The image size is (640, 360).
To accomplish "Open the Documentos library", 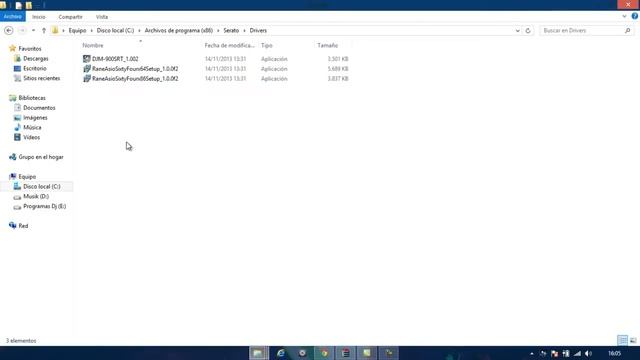I will tap(39, 108).
